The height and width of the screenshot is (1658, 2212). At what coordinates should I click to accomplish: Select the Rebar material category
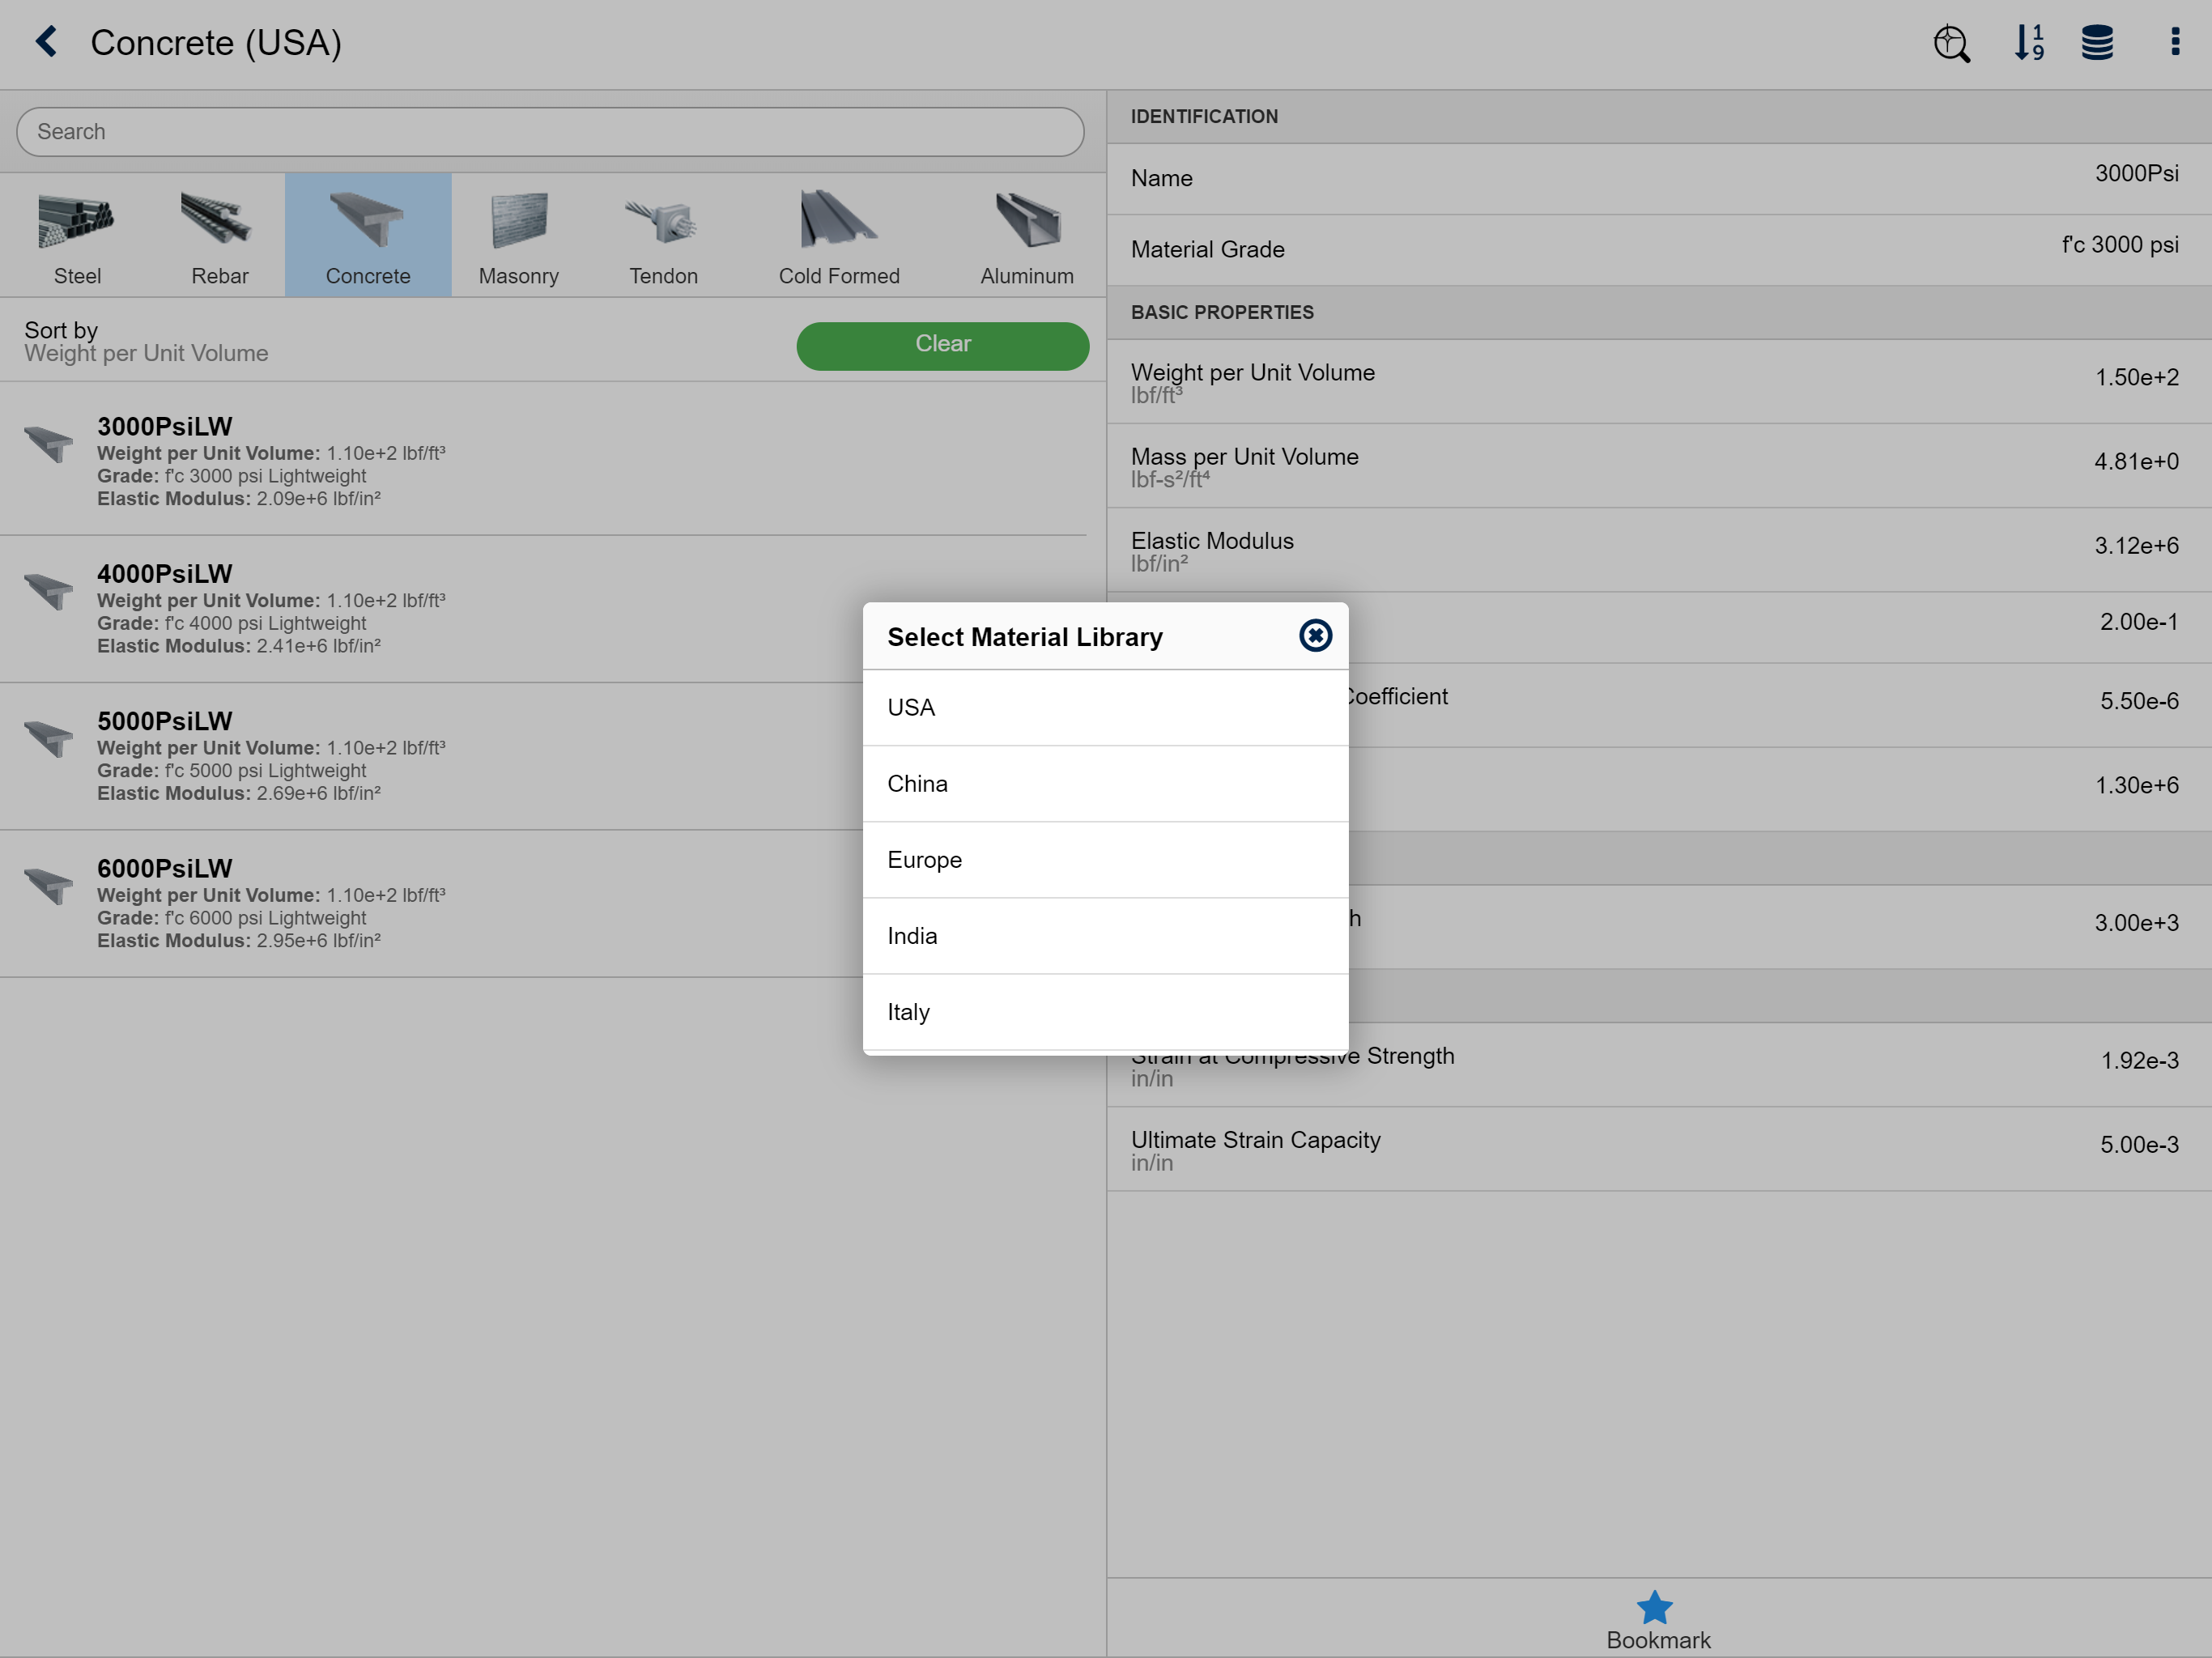click(x=219, y=236)
